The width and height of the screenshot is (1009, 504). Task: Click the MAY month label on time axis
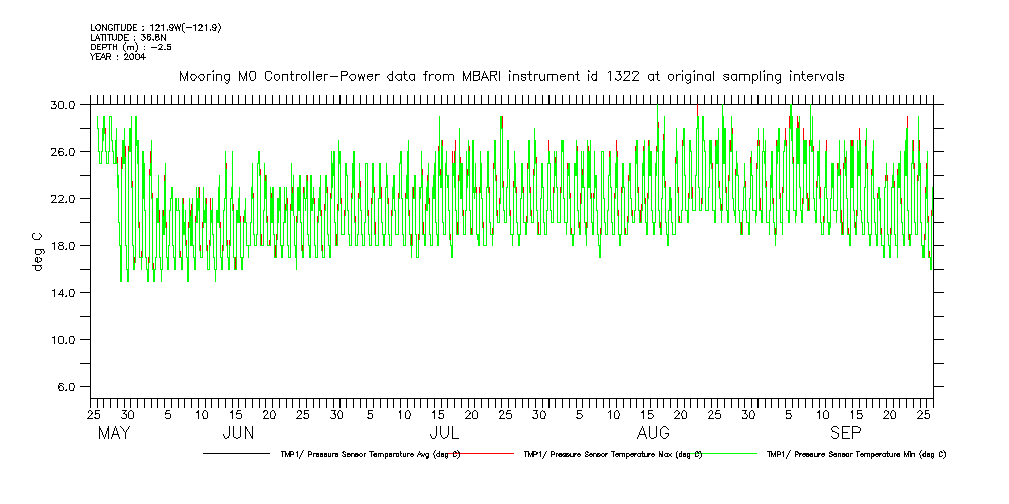[115, 433]
